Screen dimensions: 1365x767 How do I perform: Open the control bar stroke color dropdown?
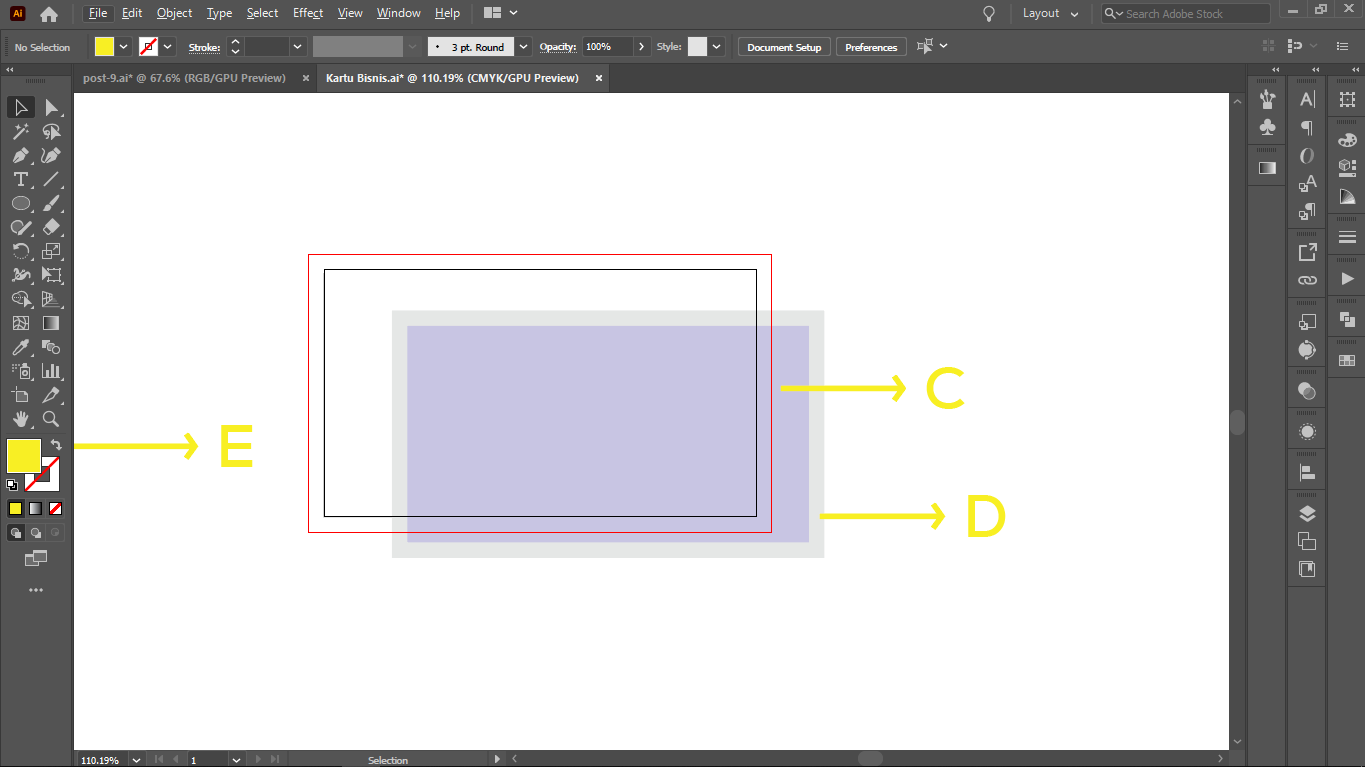click(x=168, y=47)
